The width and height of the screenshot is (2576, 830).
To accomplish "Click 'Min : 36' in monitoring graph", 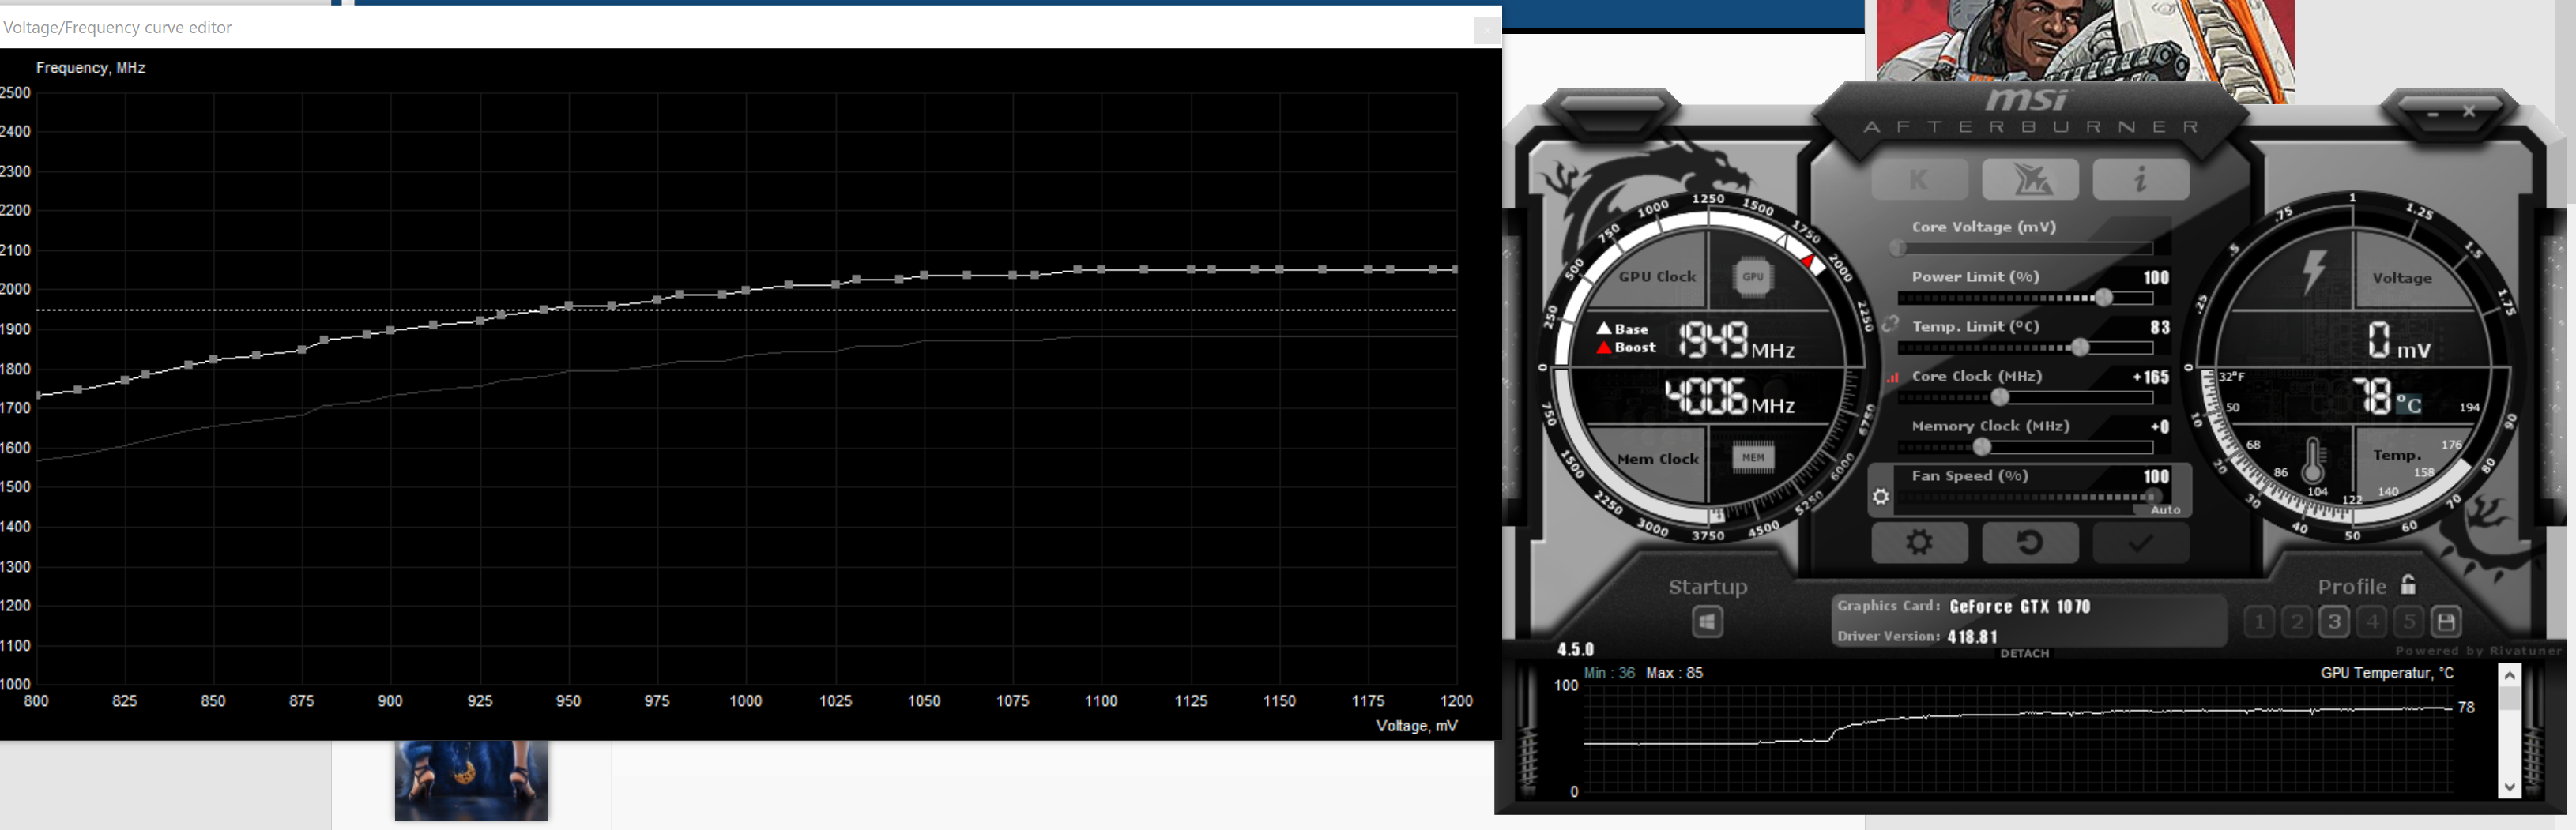I will pos(1609,673).
